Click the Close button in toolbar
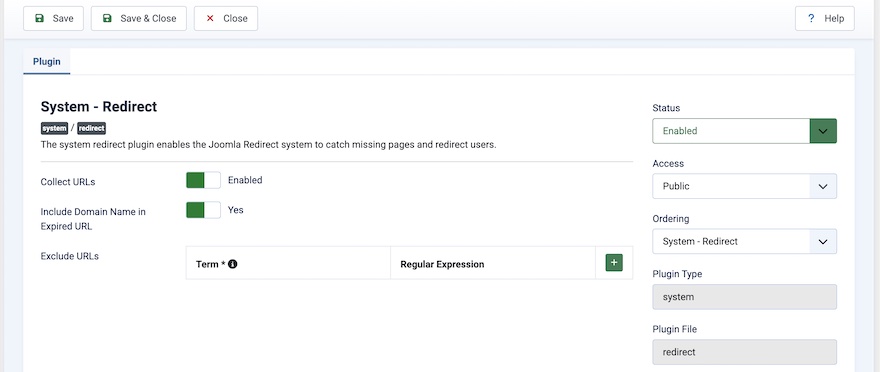The height and width of the screenshot is (372, 880). click(x=226, y=19)
